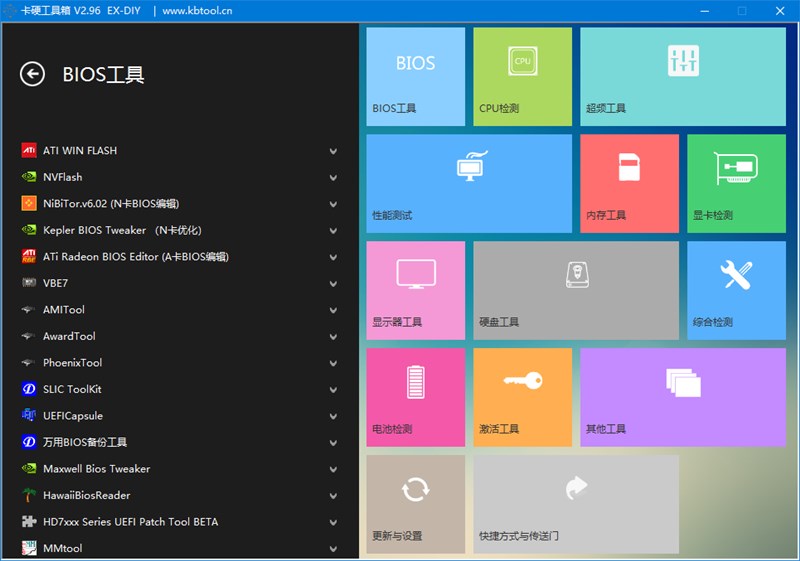The width and height of the screenshot is (800, 561).
Task: Click the HD7xxx puzzle piece icon
Action: click(29, 521)
